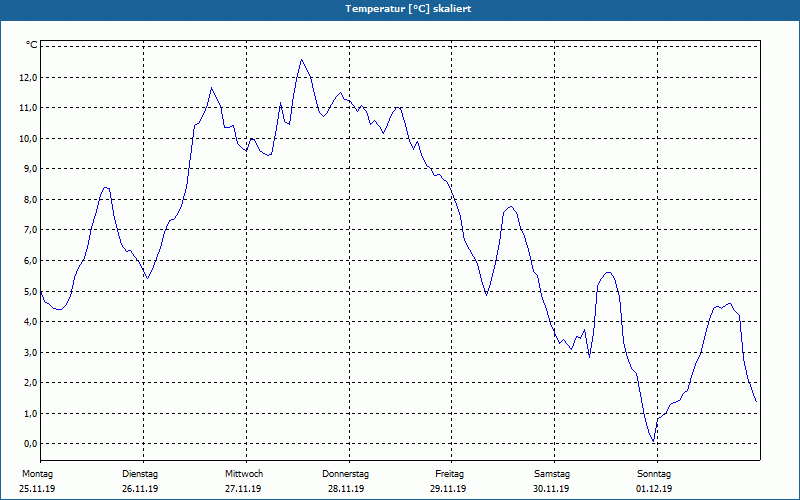Select the Dienstag day label
Screen dimensions: 800x500
tap(140, 474)
